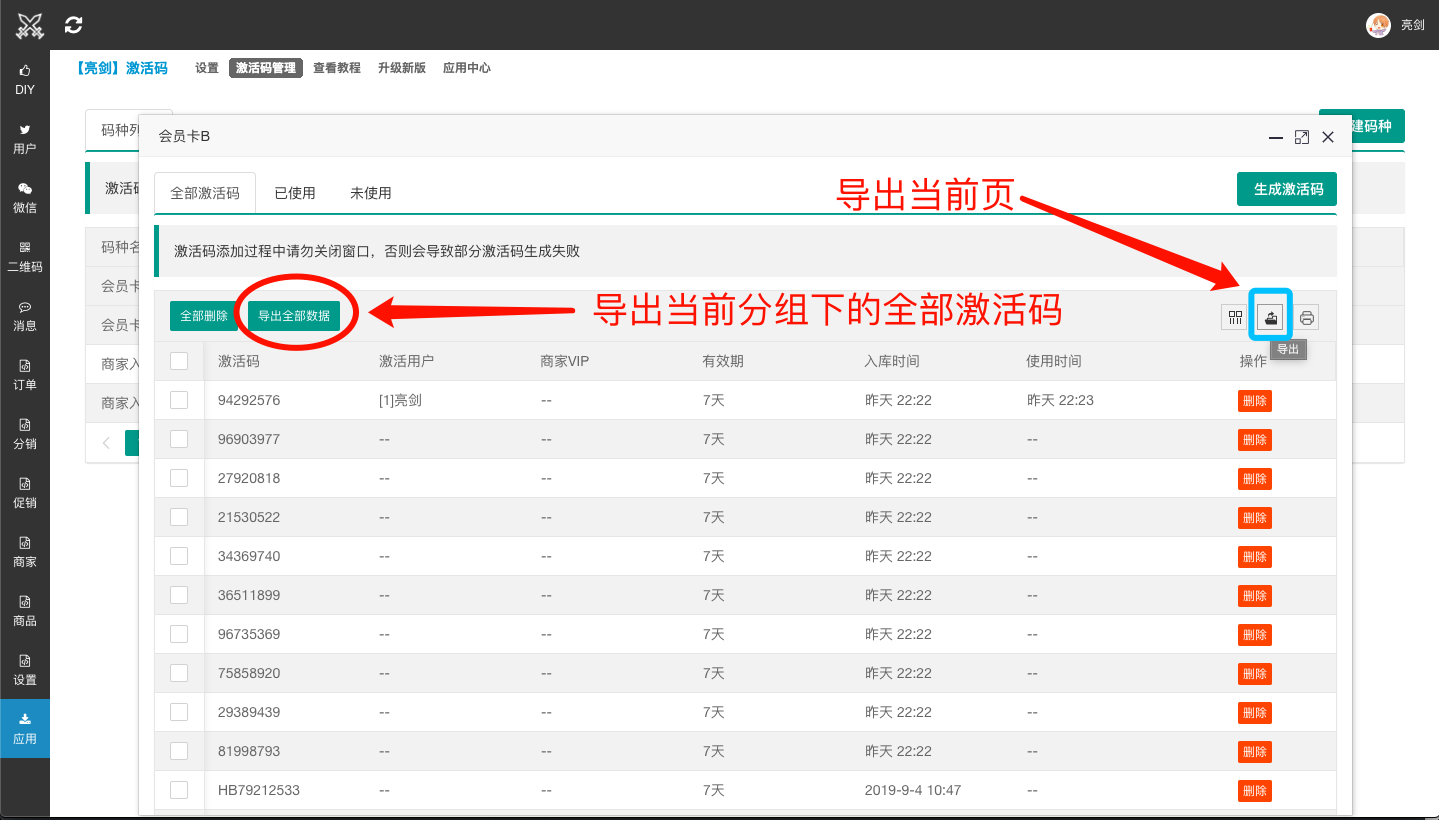This screenshot has height=820, width=1439.
Task: Open the column display settings grid icon
Action: click(x=1232, y=316)
